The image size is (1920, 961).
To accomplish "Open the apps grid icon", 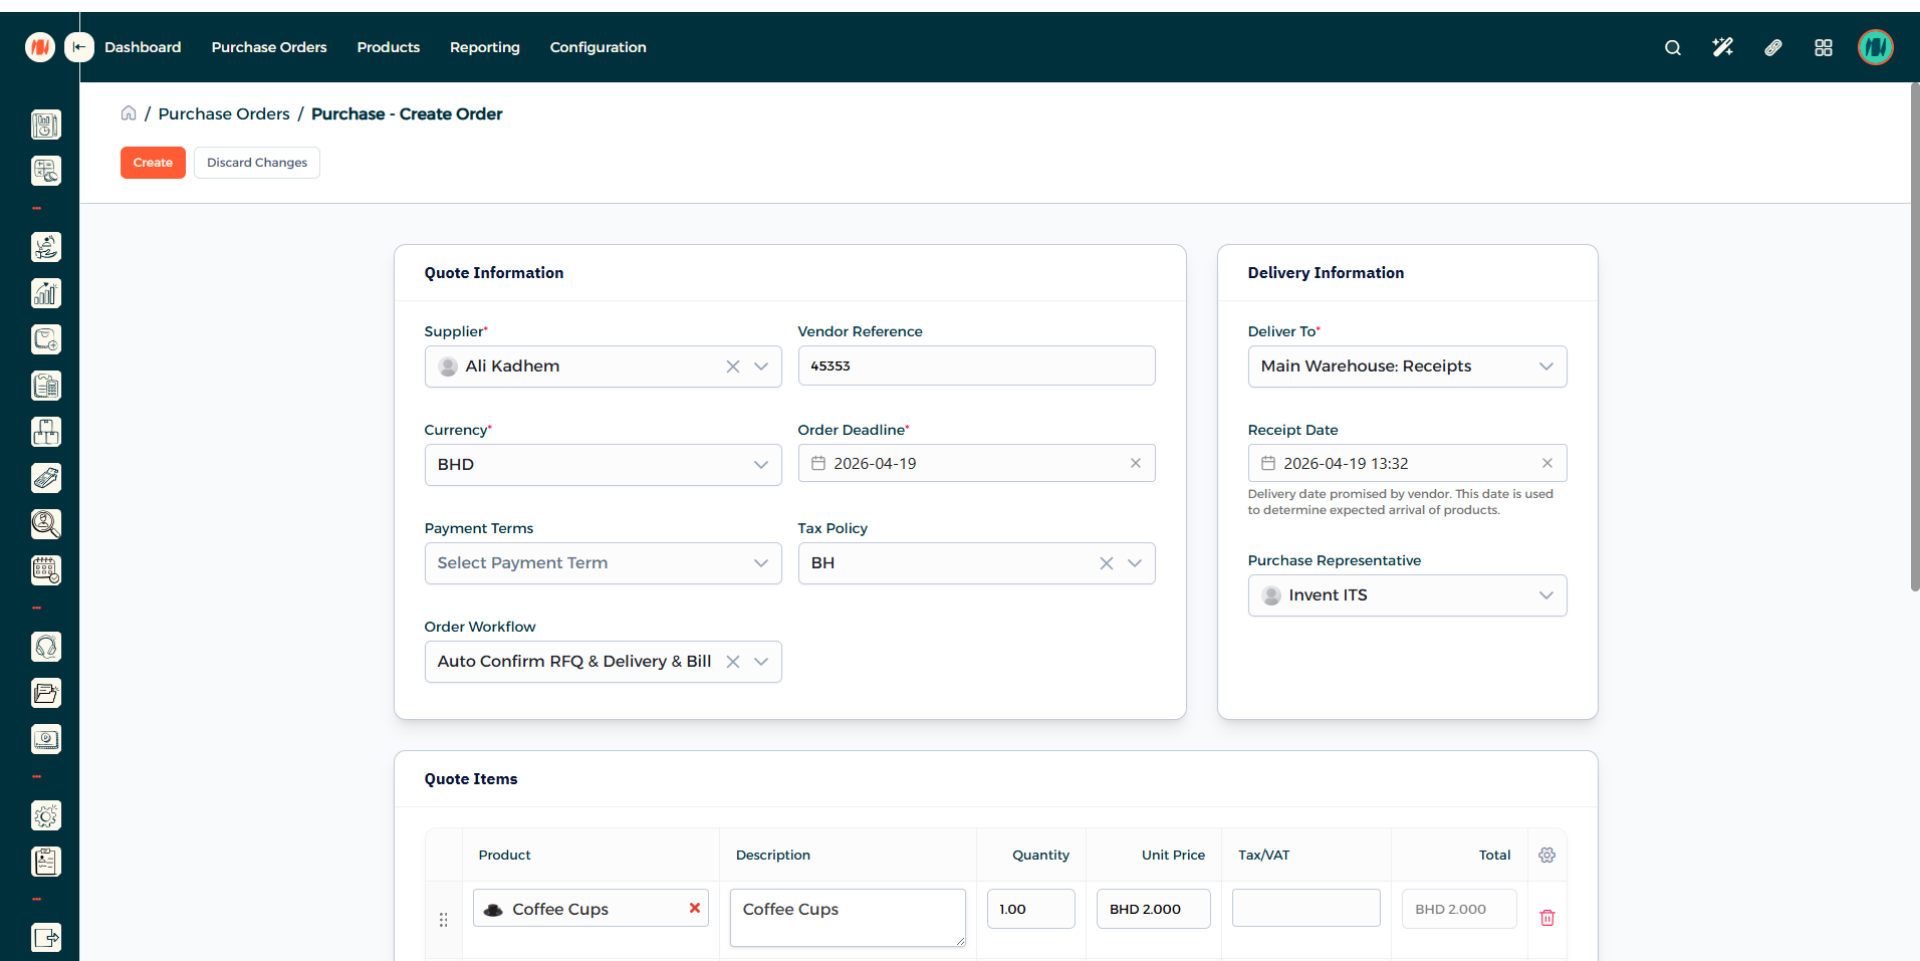I will pos(1823,48).
